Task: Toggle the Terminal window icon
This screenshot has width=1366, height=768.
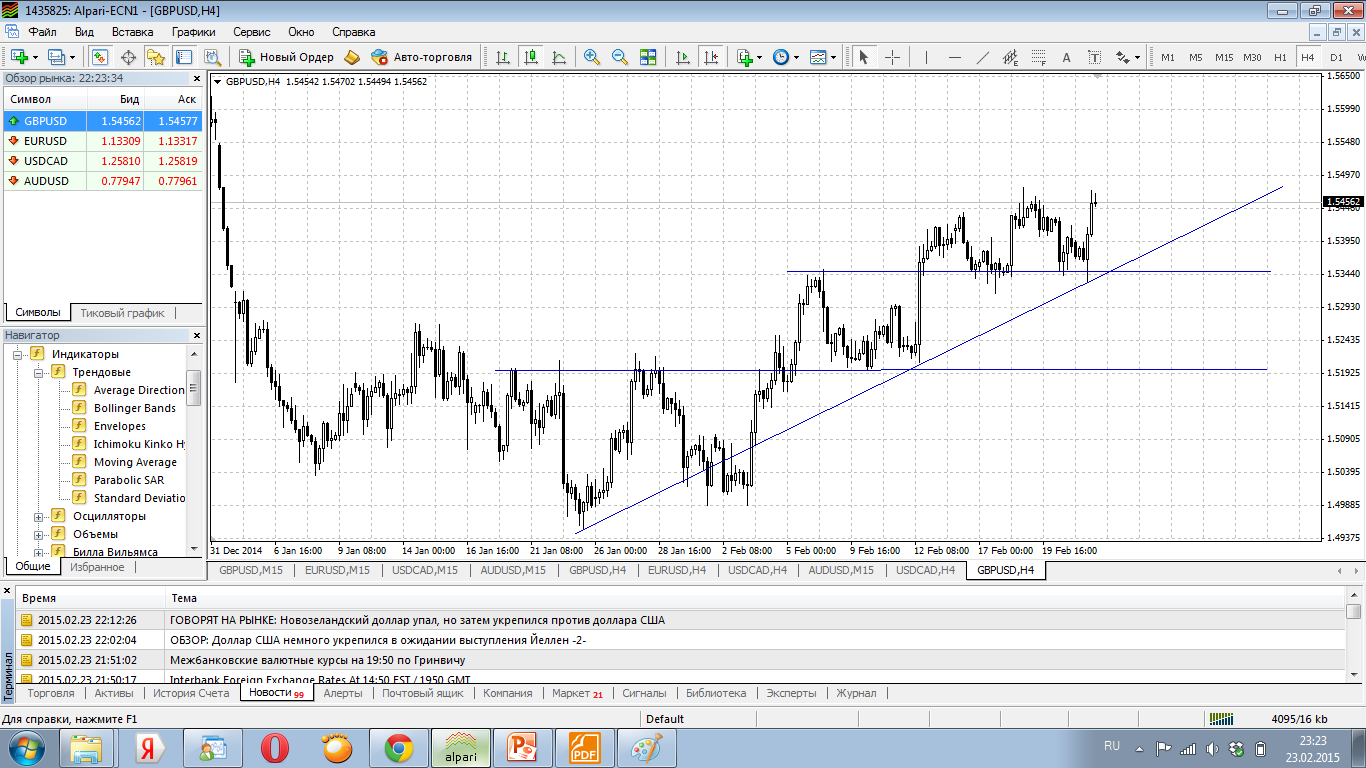Action: pos(183,57)
